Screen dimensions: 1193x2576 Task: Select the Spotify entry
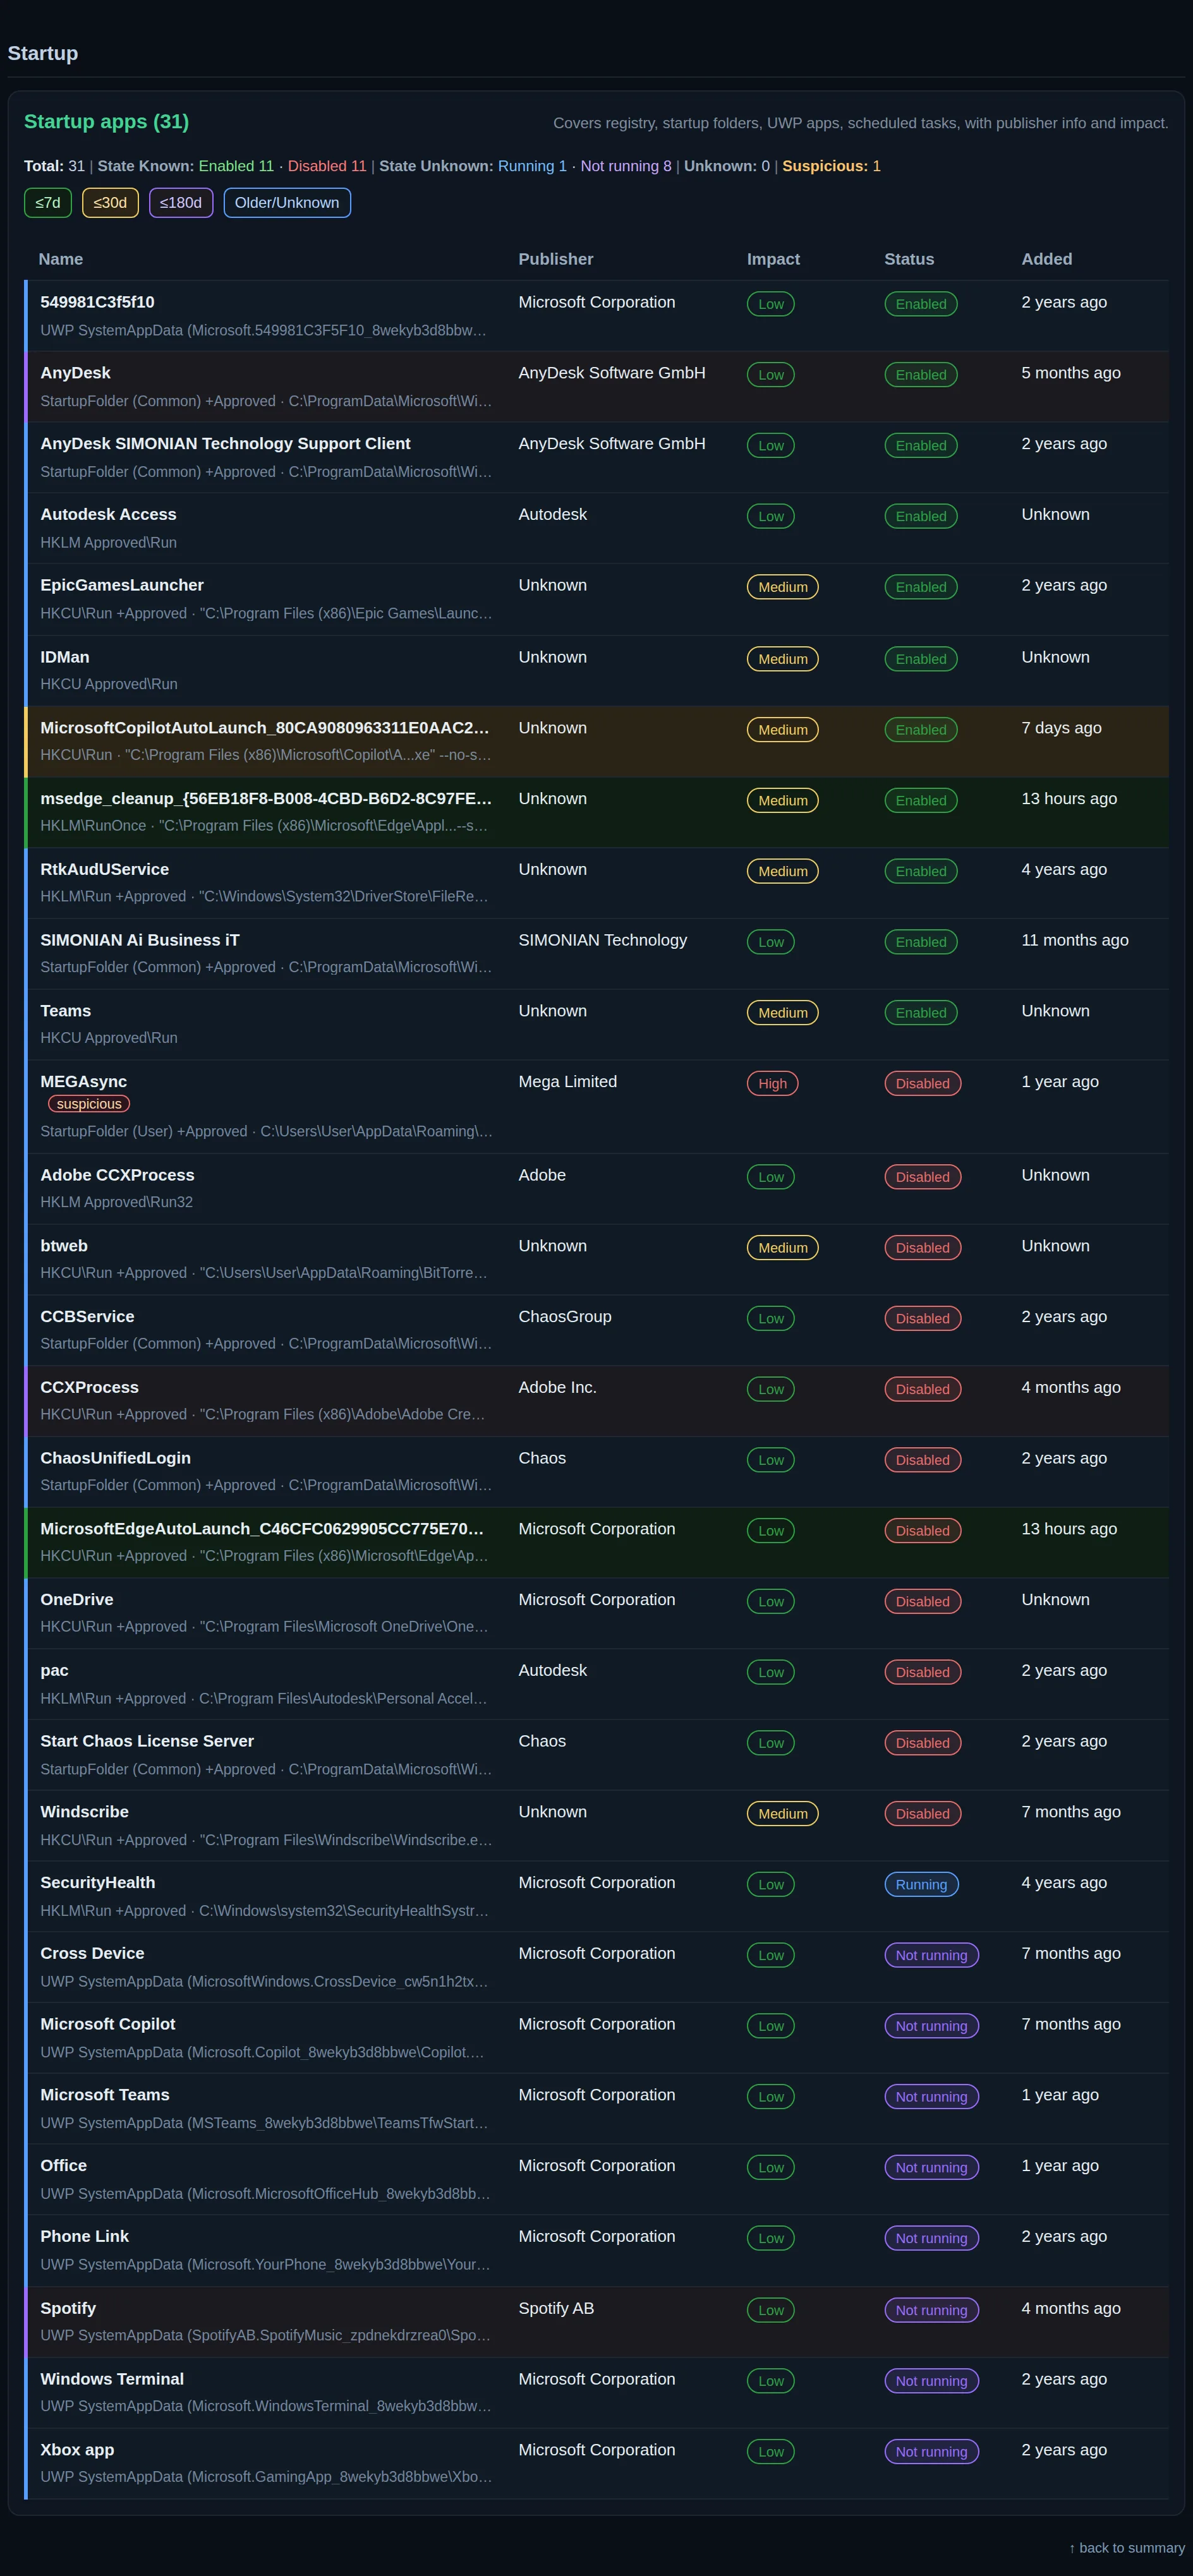tap(68, 2309)
